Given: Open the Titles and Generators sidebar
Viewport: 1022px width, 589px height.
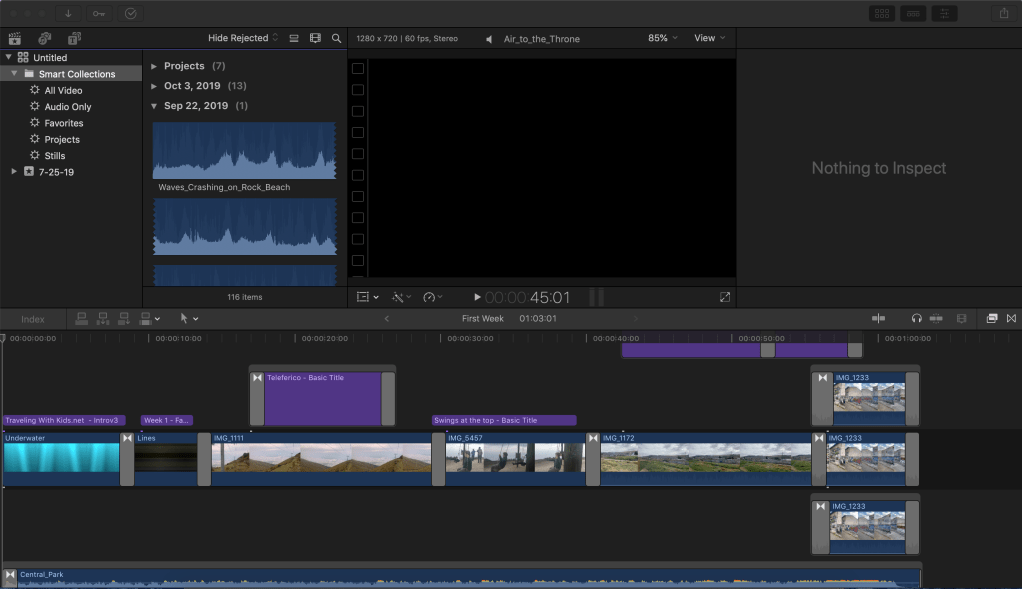Looking at the screenshot, I should coord(75,38).
